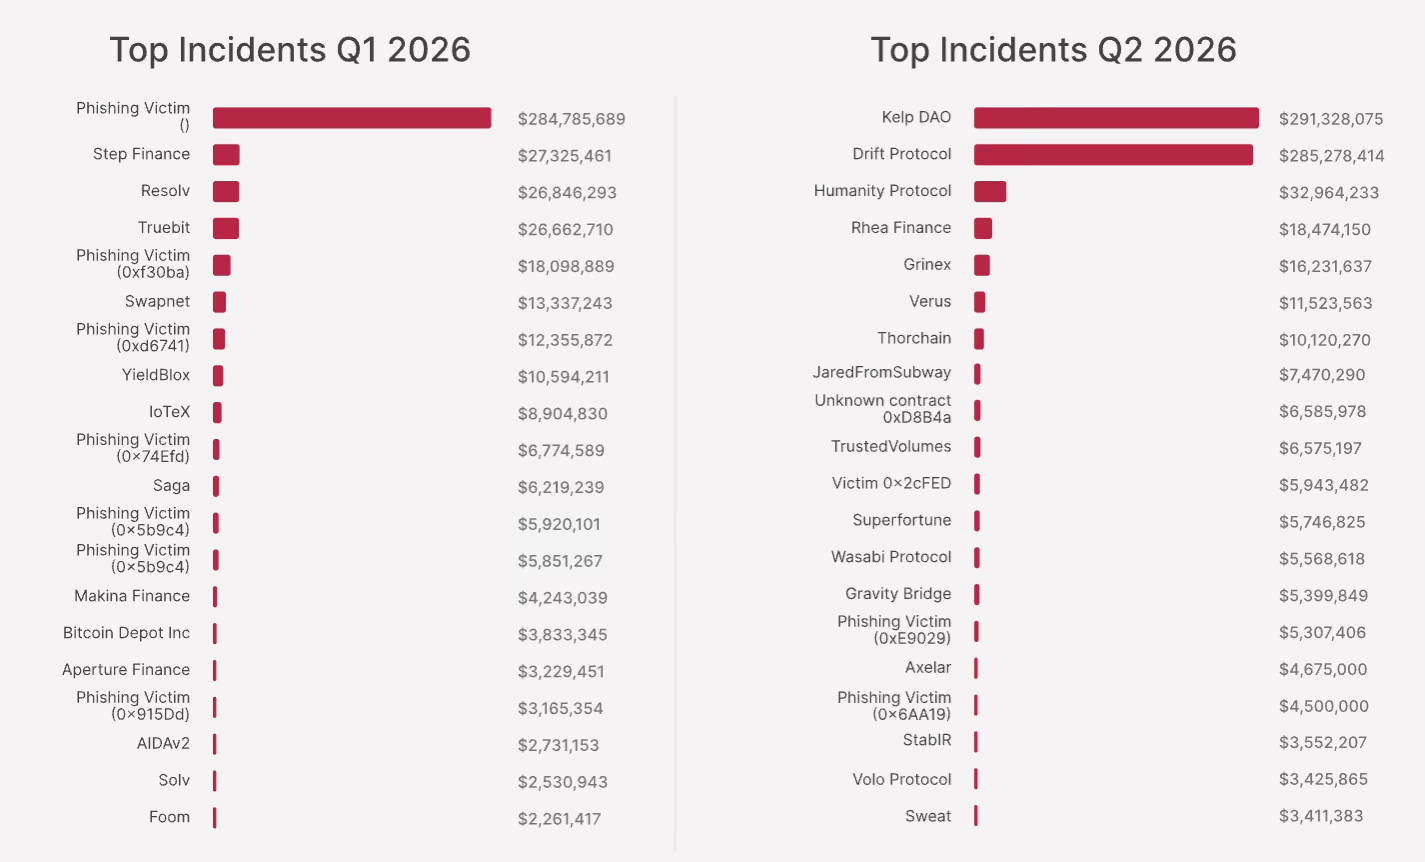Select the "Truebit" label
The image size is (1425, 862).
(x=164, y=228)
